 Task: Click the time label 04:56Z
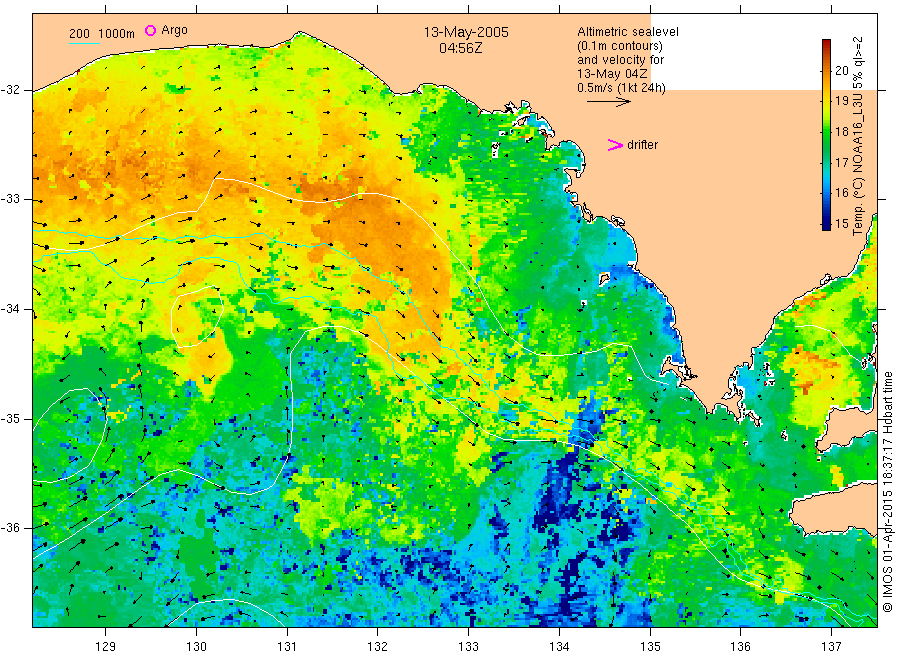click(460, 48)
